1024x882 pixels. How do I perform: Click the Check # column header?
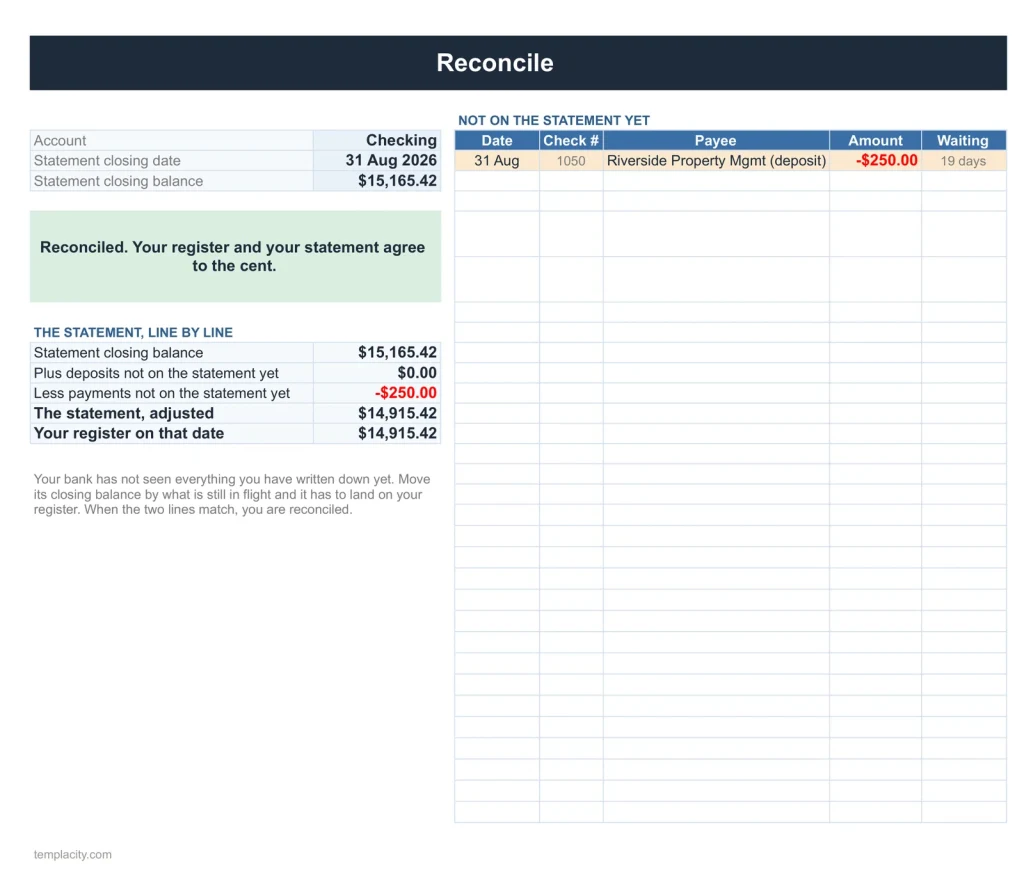[571, 140]
